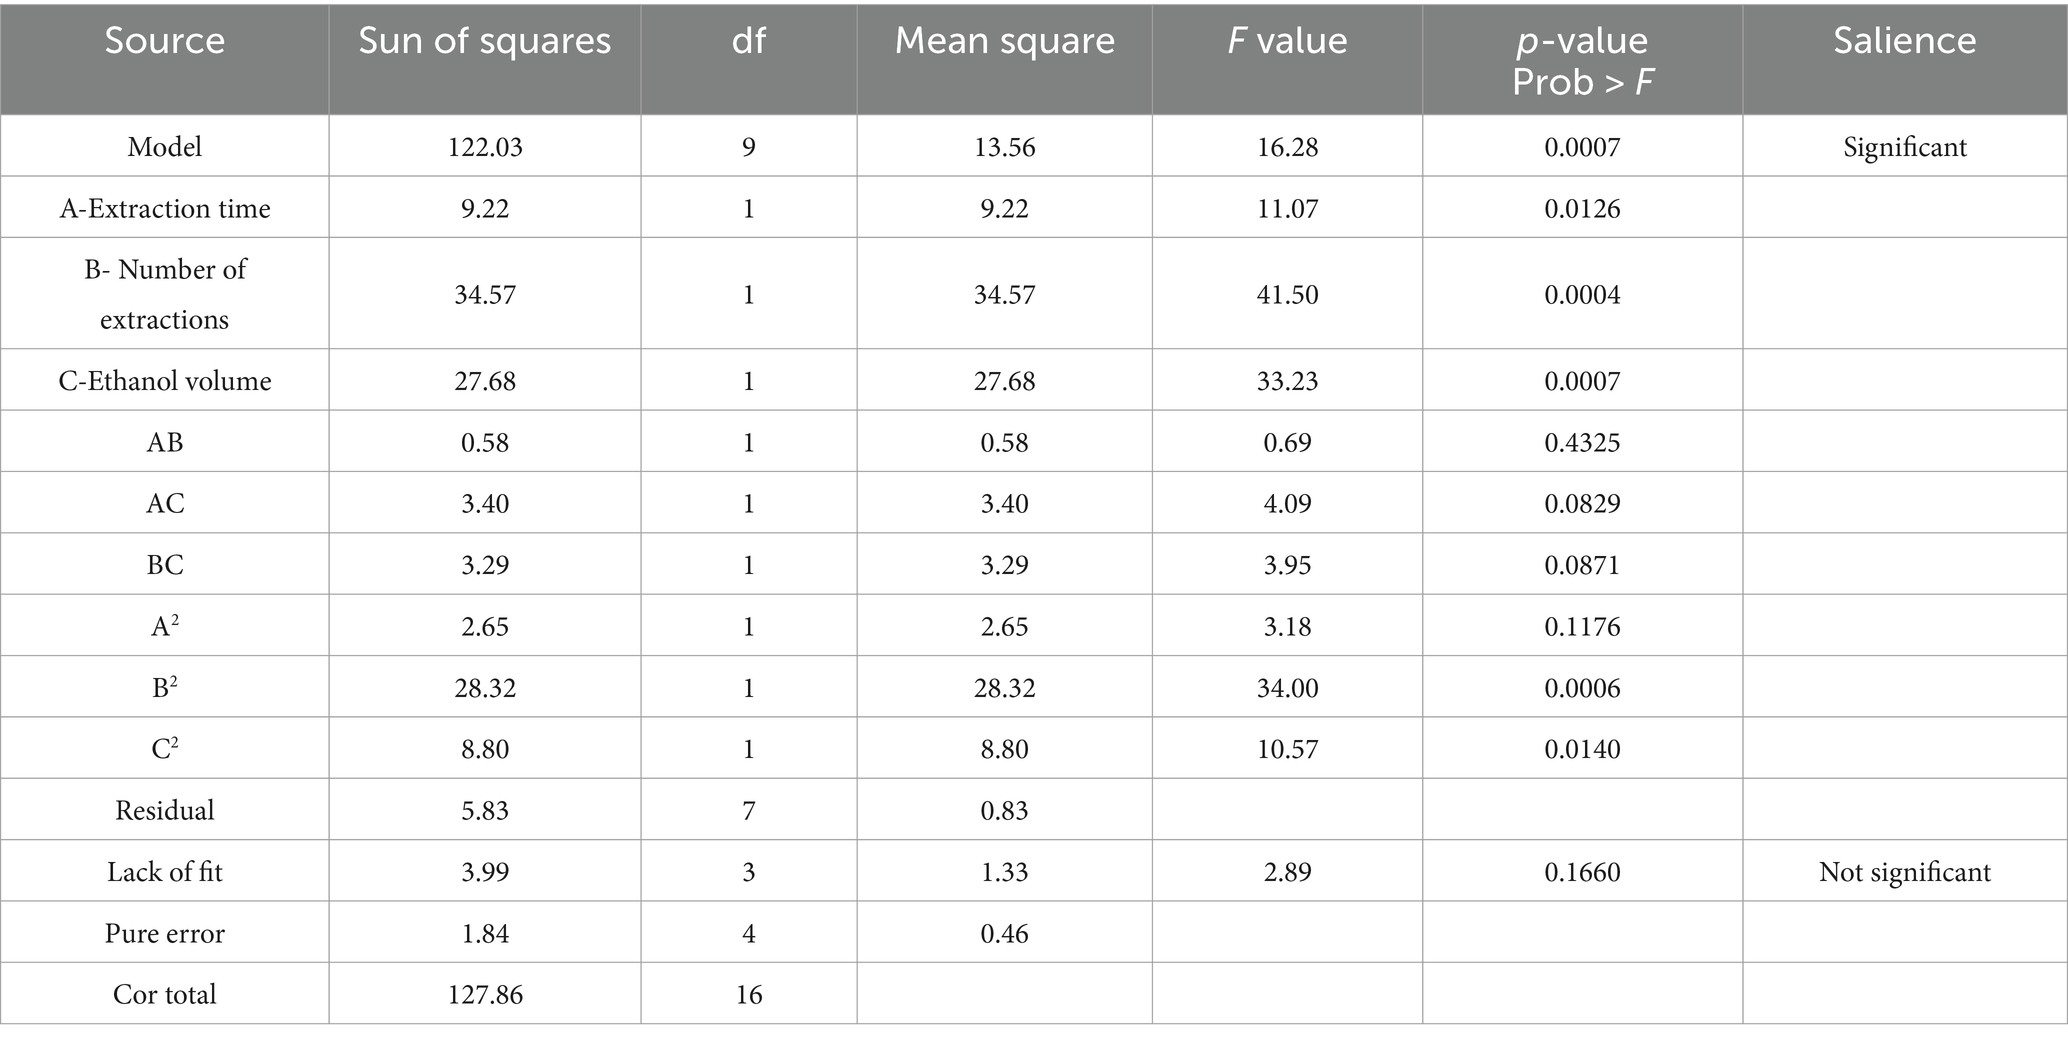The image size is (2068, 1042).
Task: Click the Pure error row label
Action: click(x=165, y=933)
